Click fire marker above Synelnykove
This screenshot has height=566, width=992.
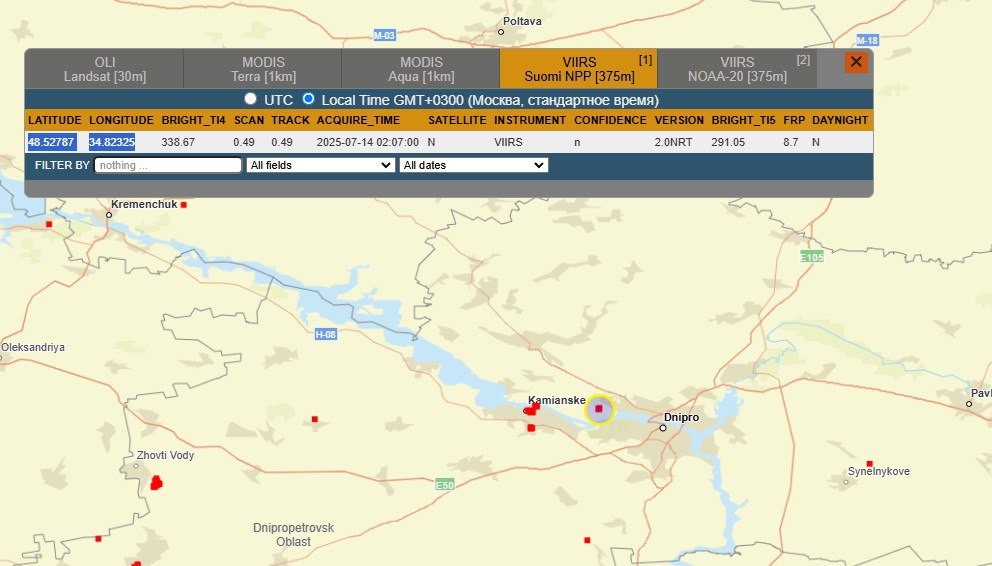click(870, 464)
